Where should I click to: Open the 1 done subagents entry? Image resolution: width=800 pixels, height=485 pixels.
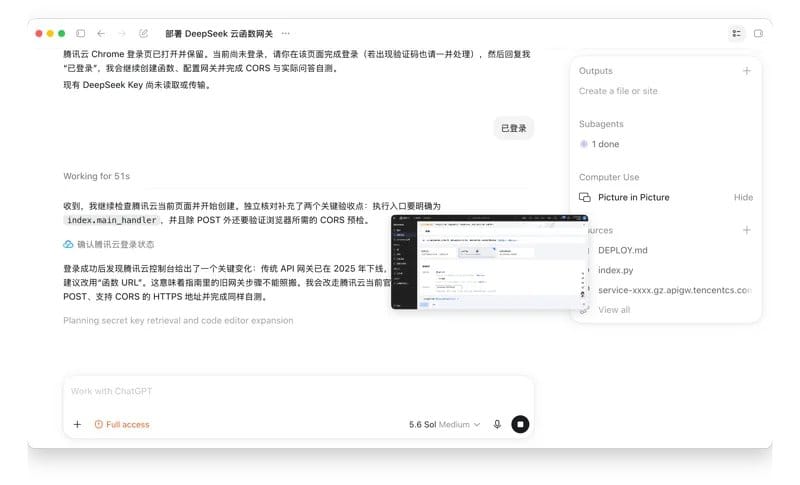tap(599, 144)
